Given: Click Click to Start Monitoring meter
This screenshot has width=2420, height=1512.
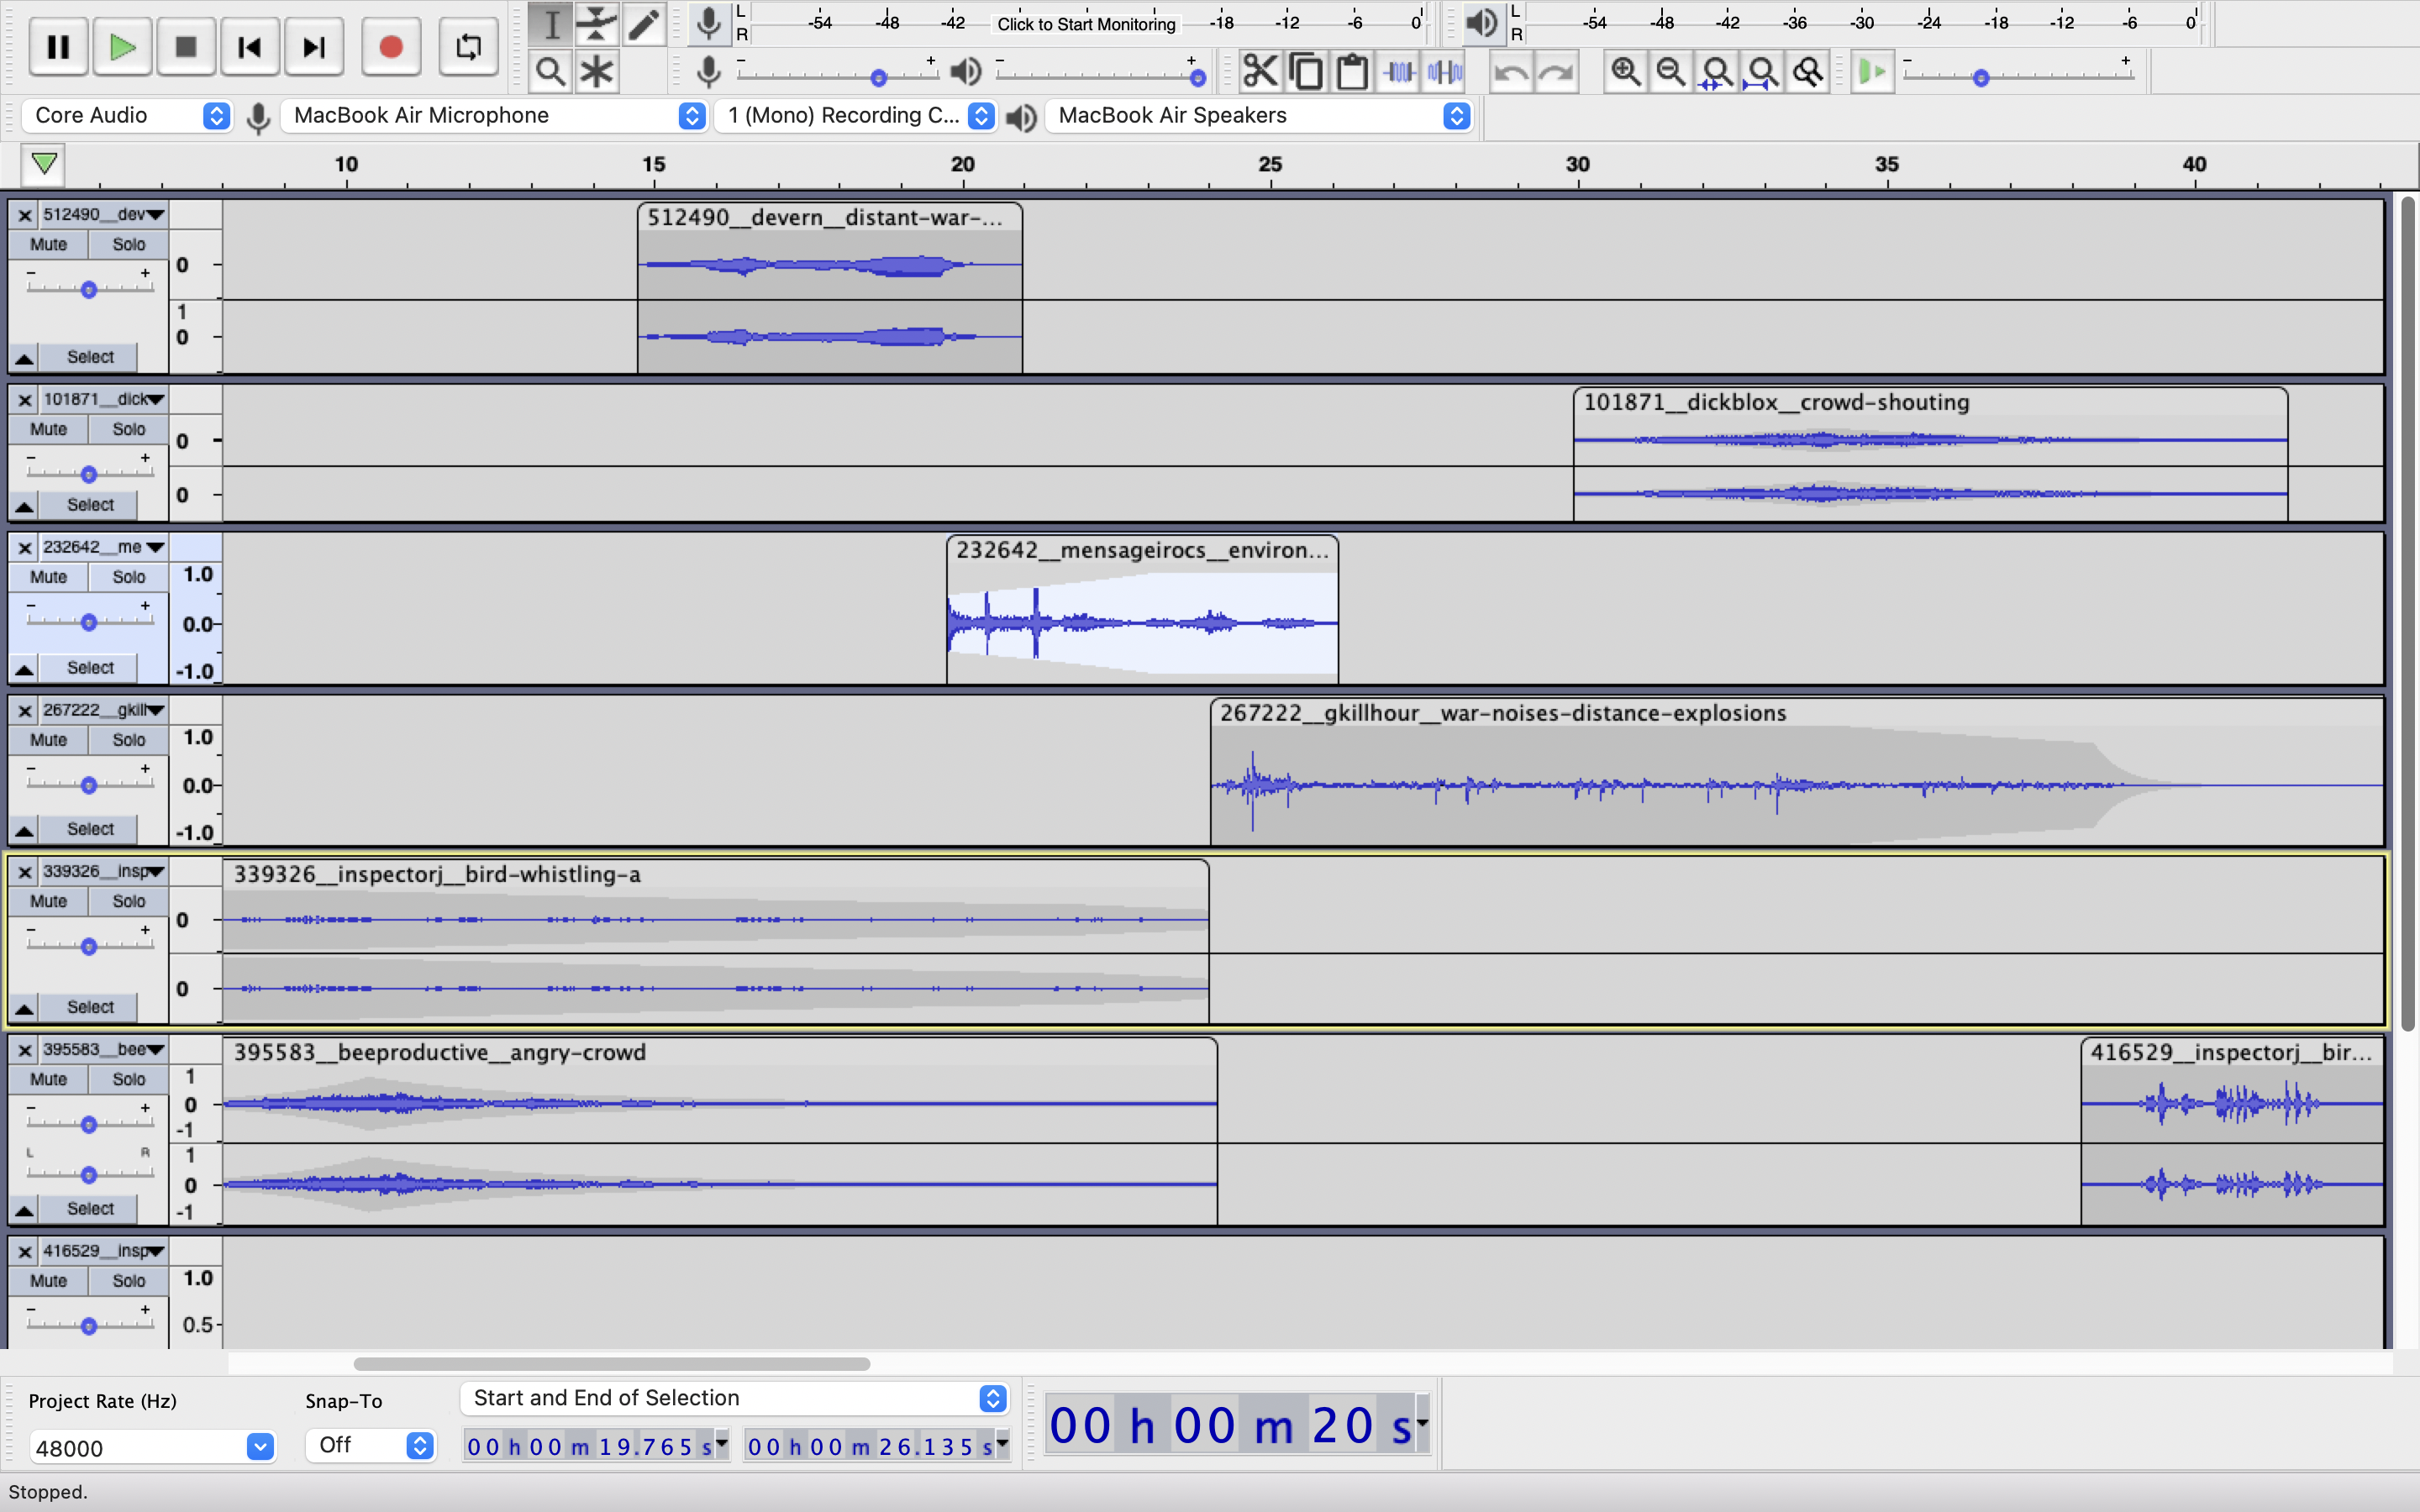Looking at the screenshot, I should click(1086, 24).
